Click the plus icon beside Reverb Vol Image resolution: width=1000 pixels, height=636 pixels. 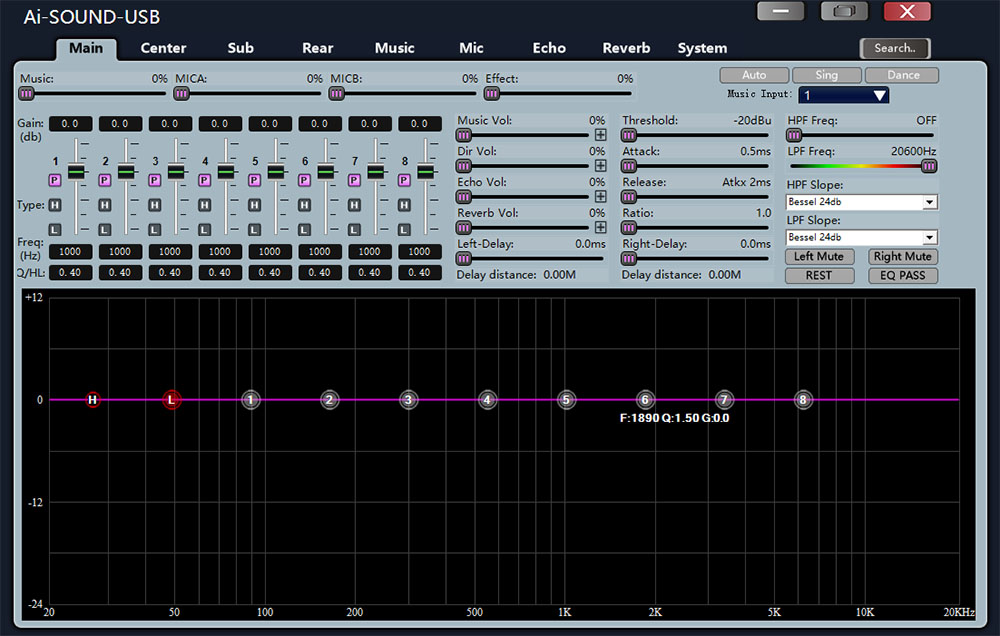point(600,227)
